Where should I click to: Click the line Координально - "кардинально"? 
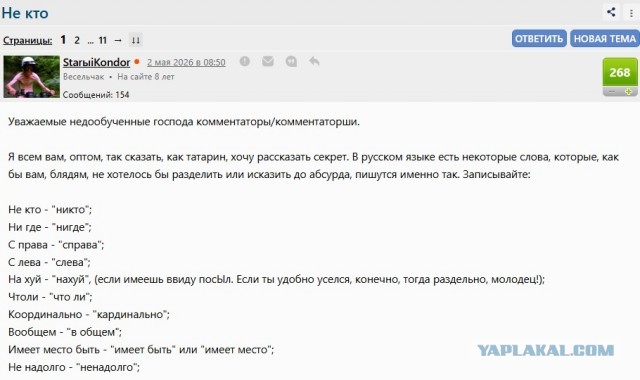coord(89,314)
